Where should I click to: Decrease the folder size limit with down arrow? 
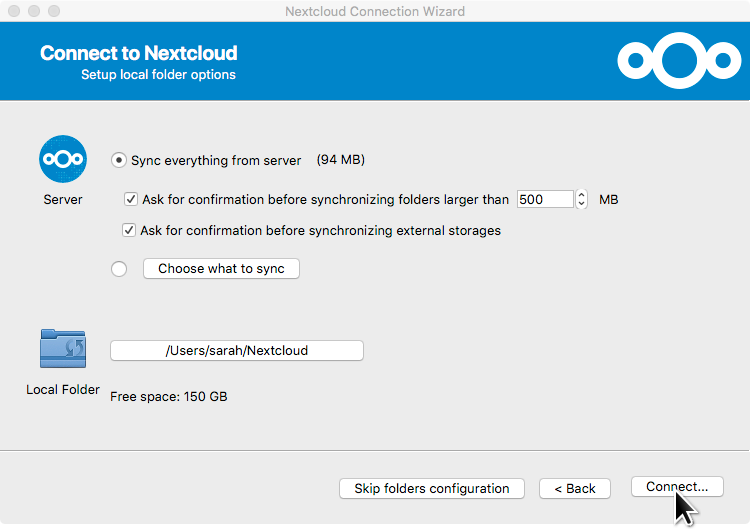(x=582, y=204)
